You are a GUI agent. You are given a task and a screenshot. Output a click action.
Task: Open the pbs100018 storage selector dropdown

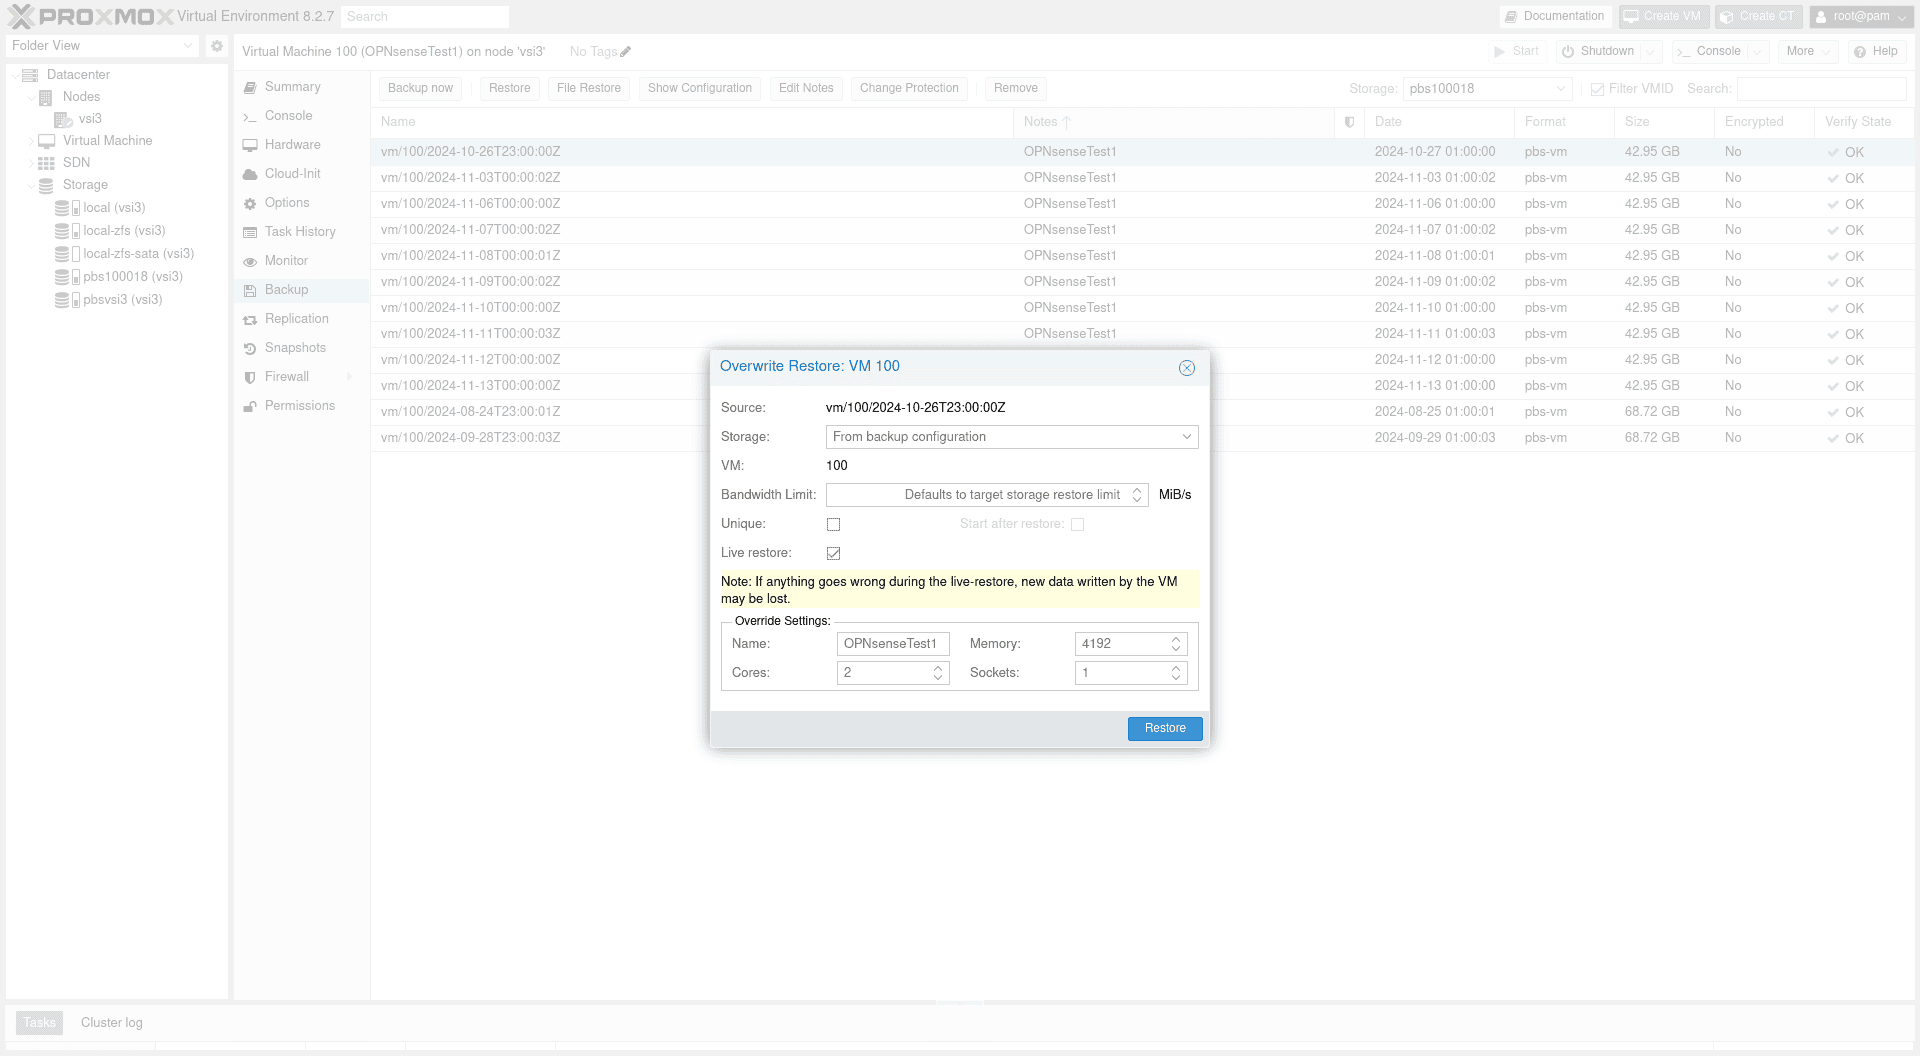1560,89
